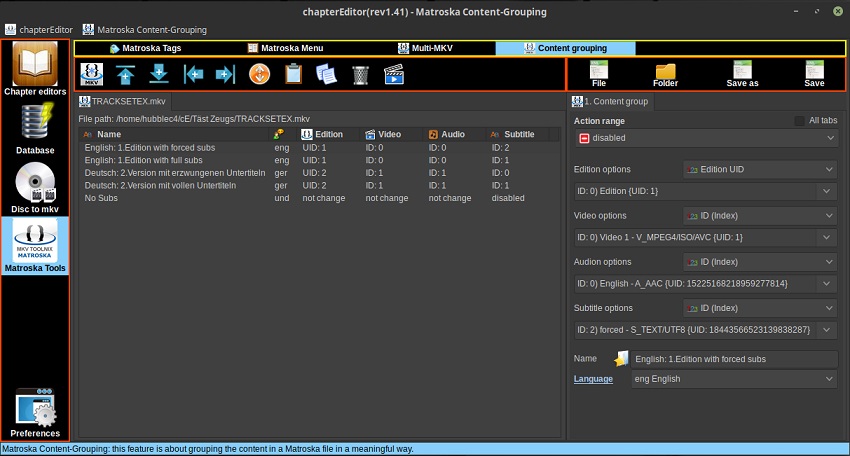
Task: Select row English: 1.Edition with forced subs
Action: (x=319, y=147)
